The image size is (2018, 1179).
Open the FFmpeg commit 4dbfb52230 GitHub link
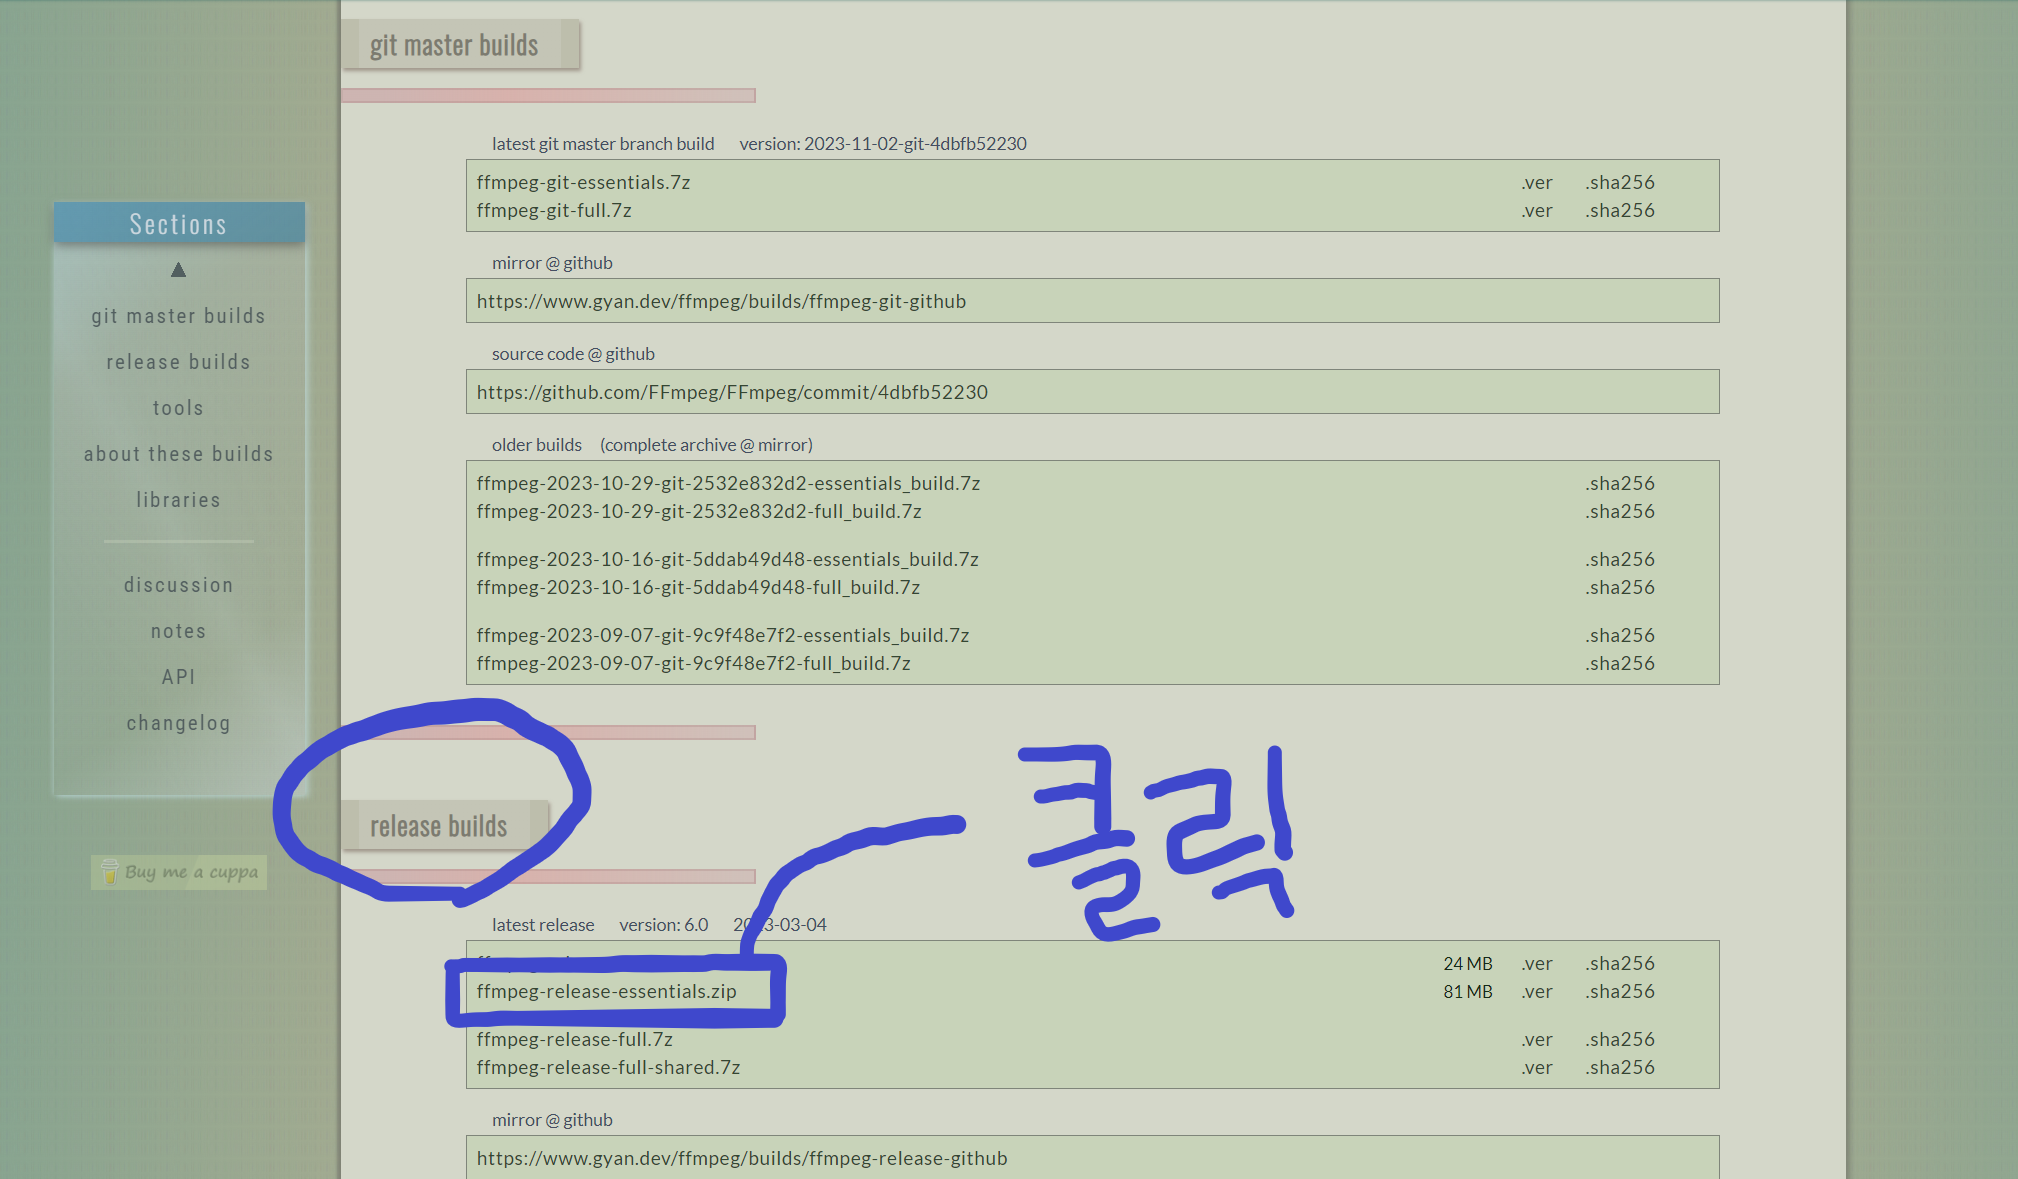tap(732, 392)
